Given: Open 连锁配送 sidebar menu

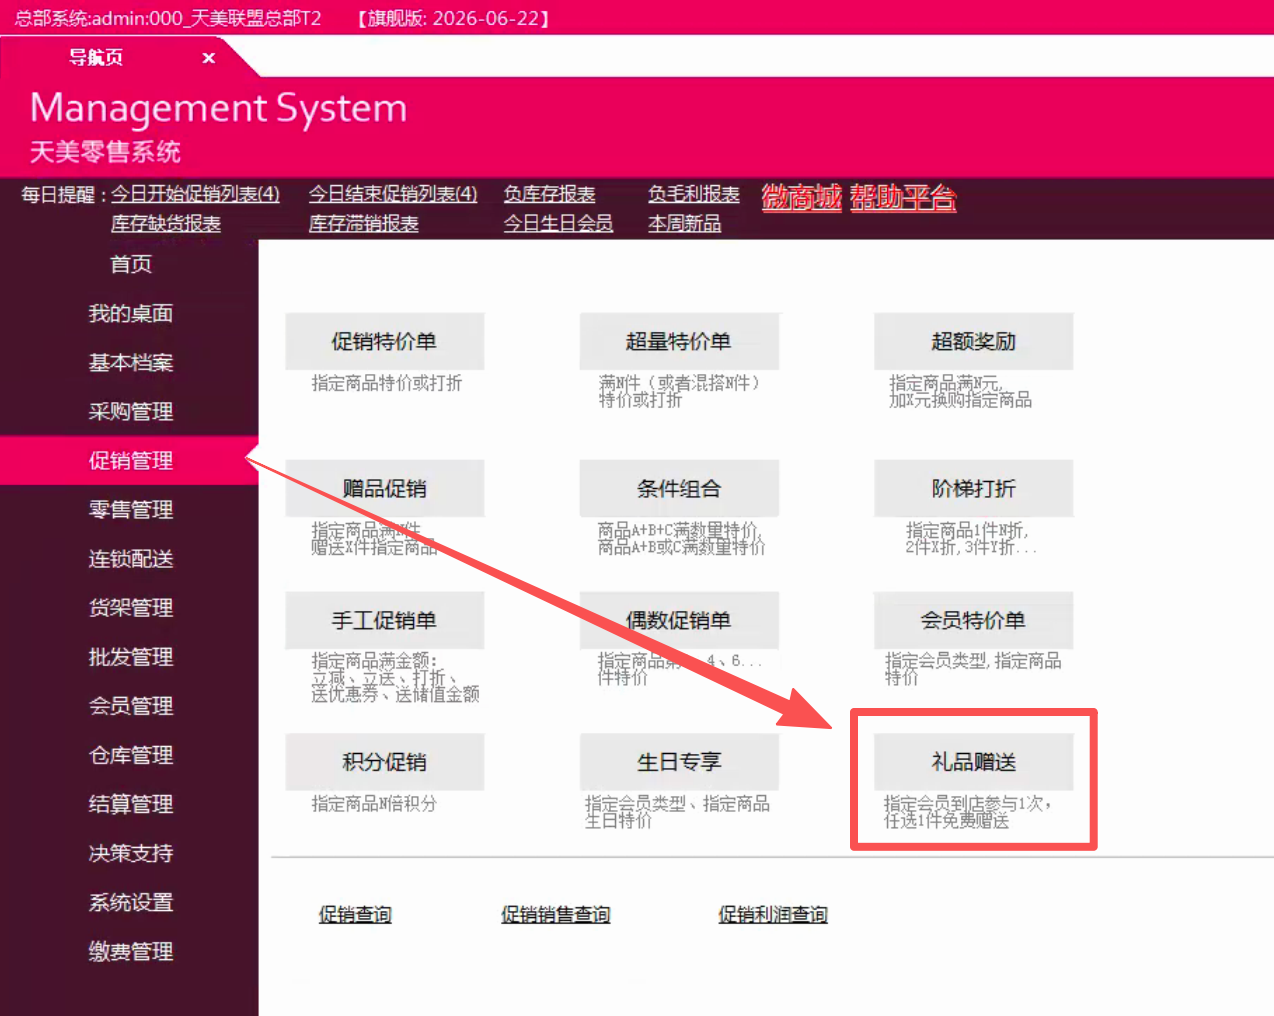Looking at the screenshot, I should [130, 558].
